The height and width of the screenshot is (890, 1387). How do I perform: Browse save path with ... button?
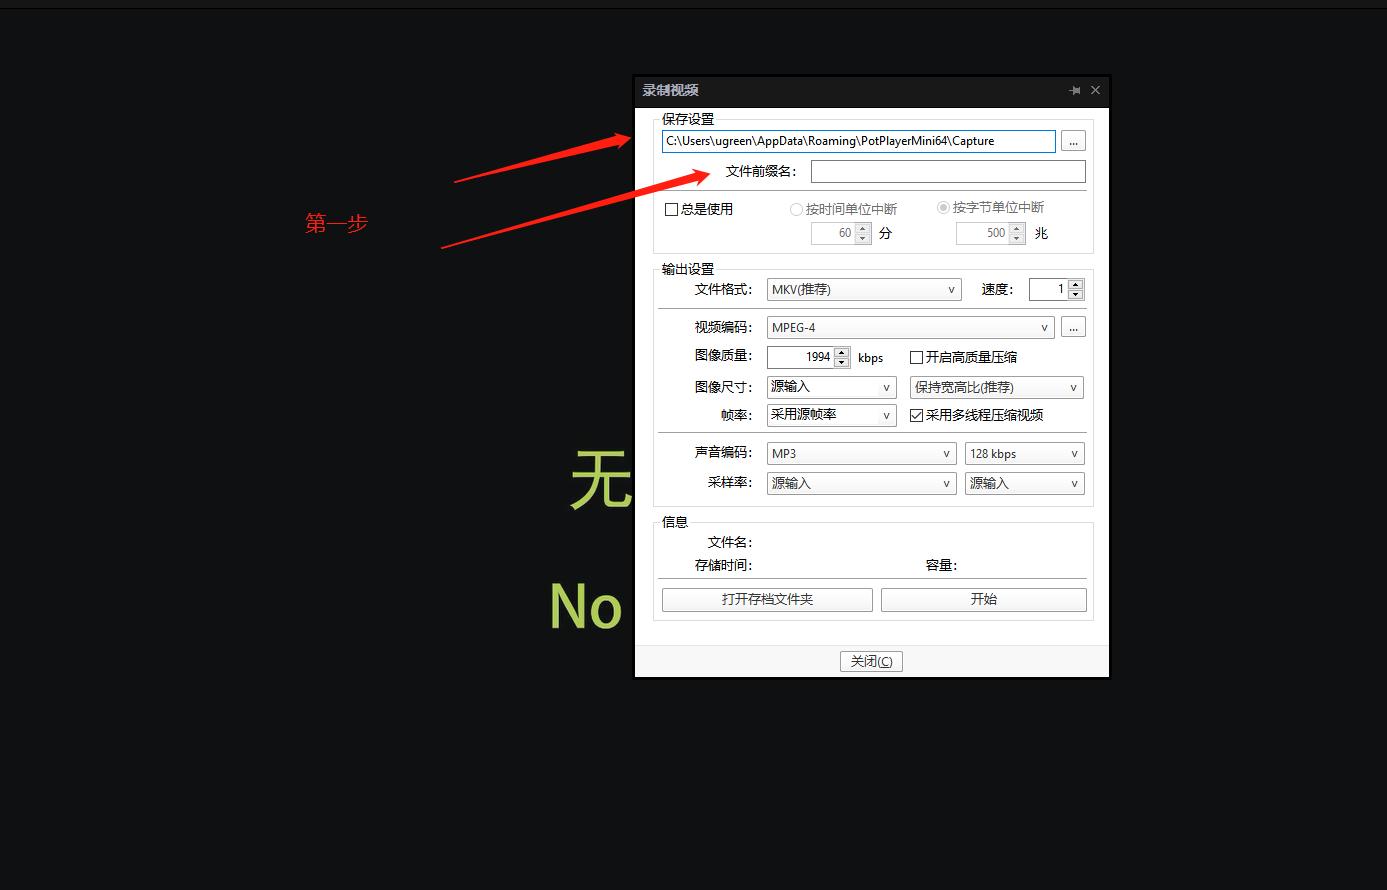pos(1072,141)
